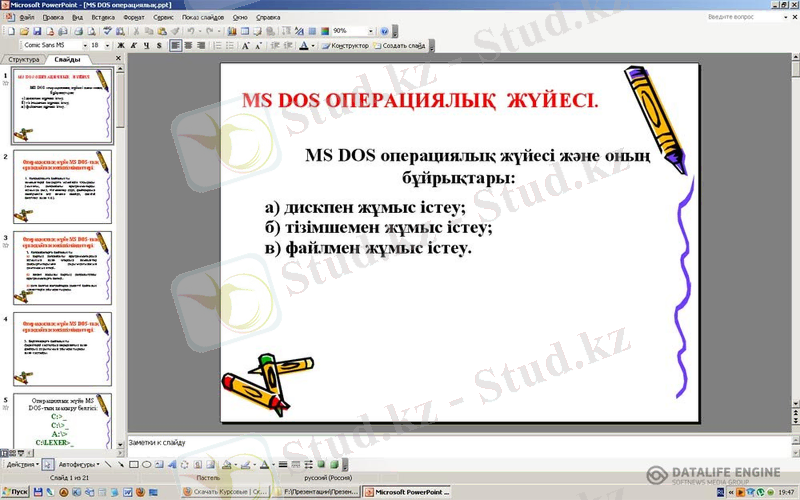Open the Автофигуры dropdown
The image size is (800, 500).
(x=79, y=464)
